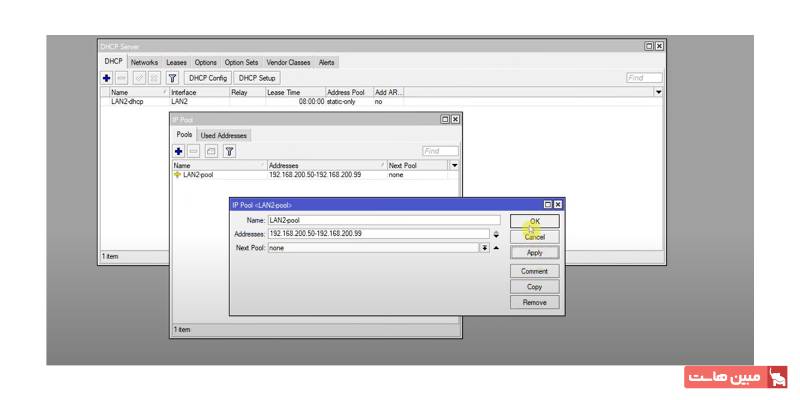
Task: Close the DHCP Server window
Action: point(659,46)
